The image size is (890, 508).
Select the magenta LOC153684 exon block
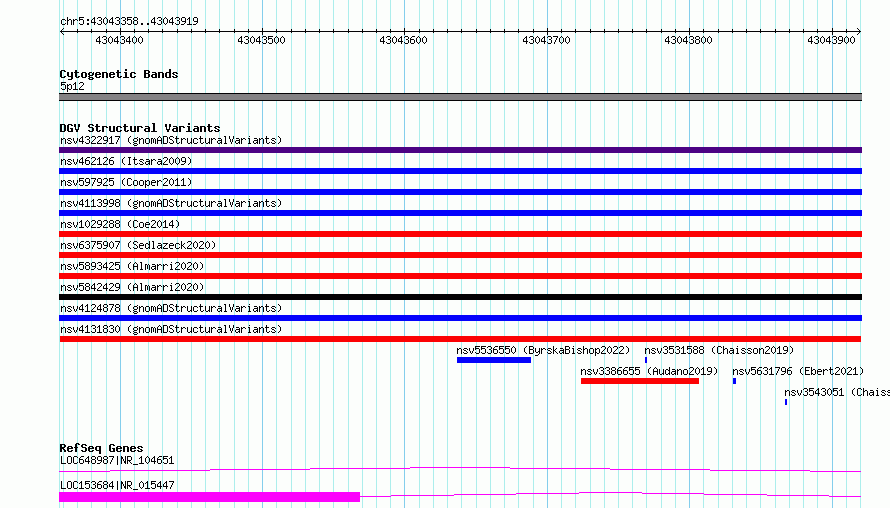(209, 497)
